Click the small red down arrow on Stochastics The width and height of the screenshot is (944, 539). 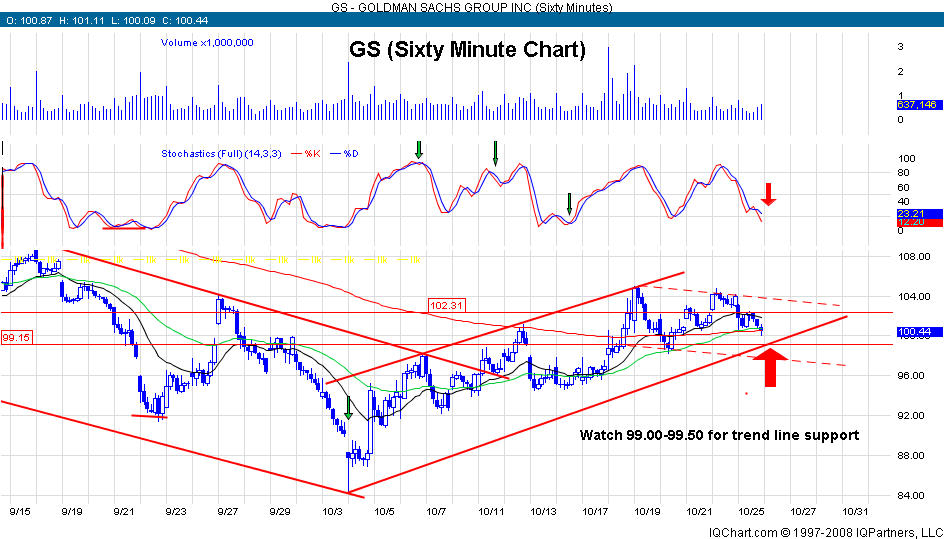[x=768, y=192]
